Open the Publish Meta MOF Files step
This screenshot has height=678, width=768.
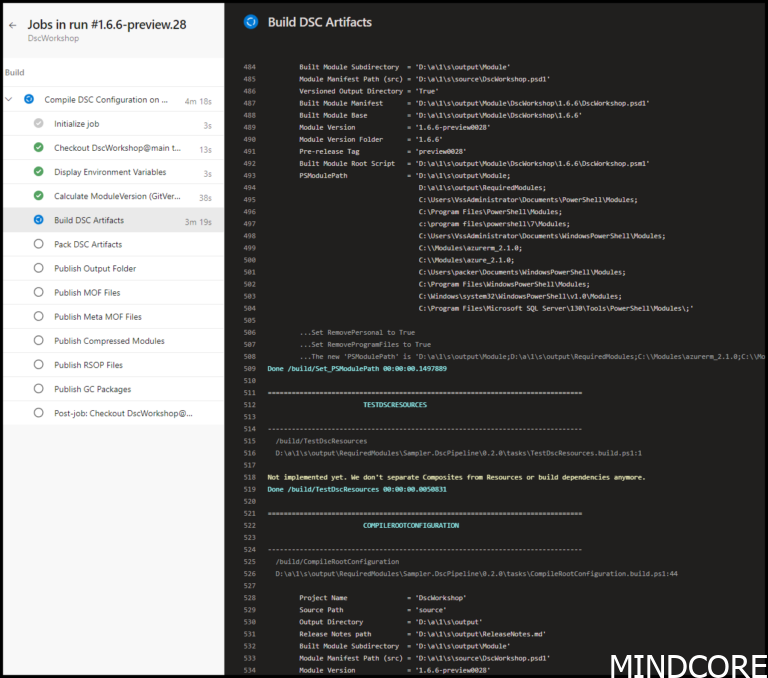pyautogui.click(x=97, y=316)
